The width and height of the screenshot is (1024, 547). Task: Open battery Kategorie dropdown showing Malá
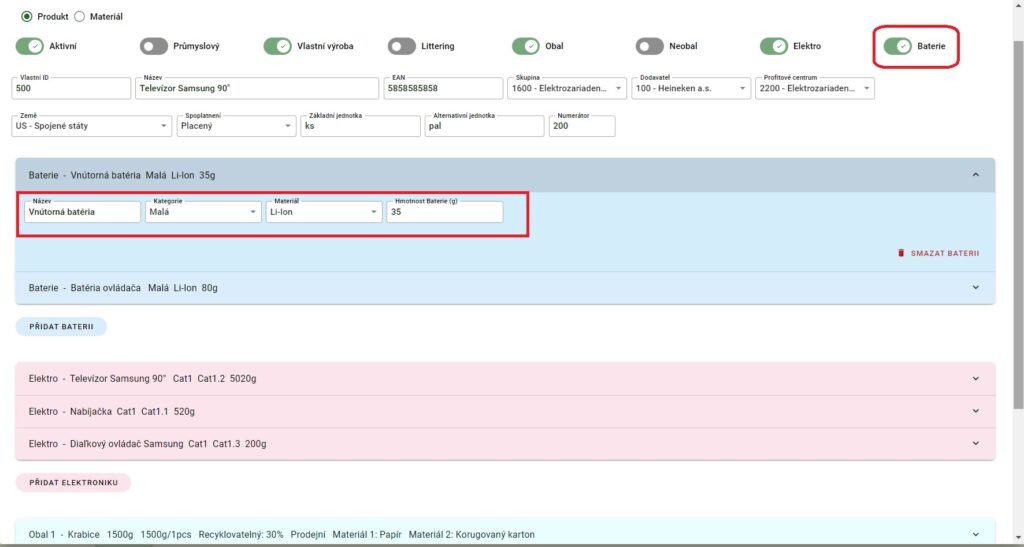pyautogui.click(x=203, y=212)
